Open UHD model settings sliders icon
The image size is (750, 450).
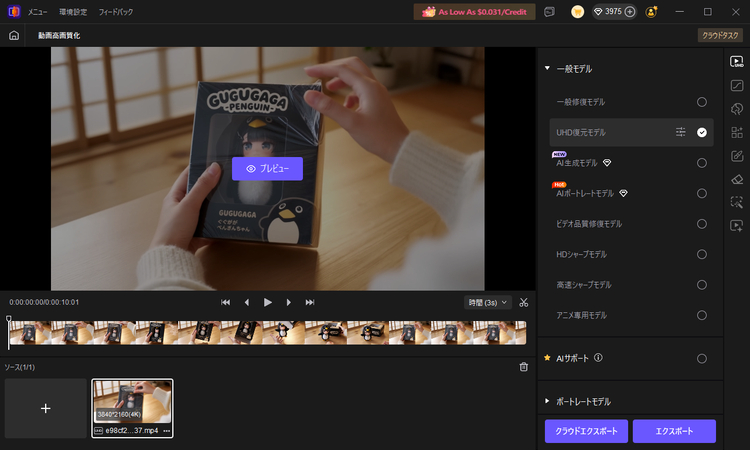680,132
